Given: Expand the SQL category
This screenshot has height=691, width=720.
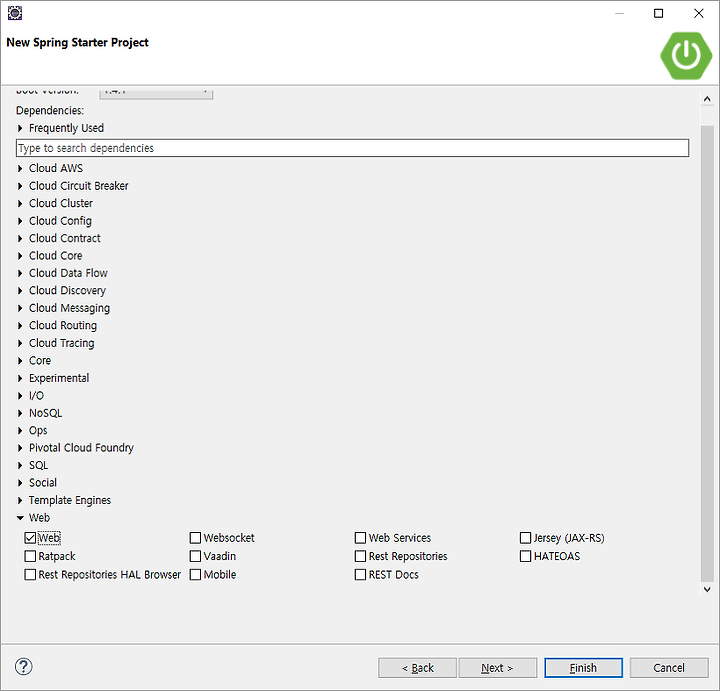Looking at the screenshot, I should click(20, 466).
